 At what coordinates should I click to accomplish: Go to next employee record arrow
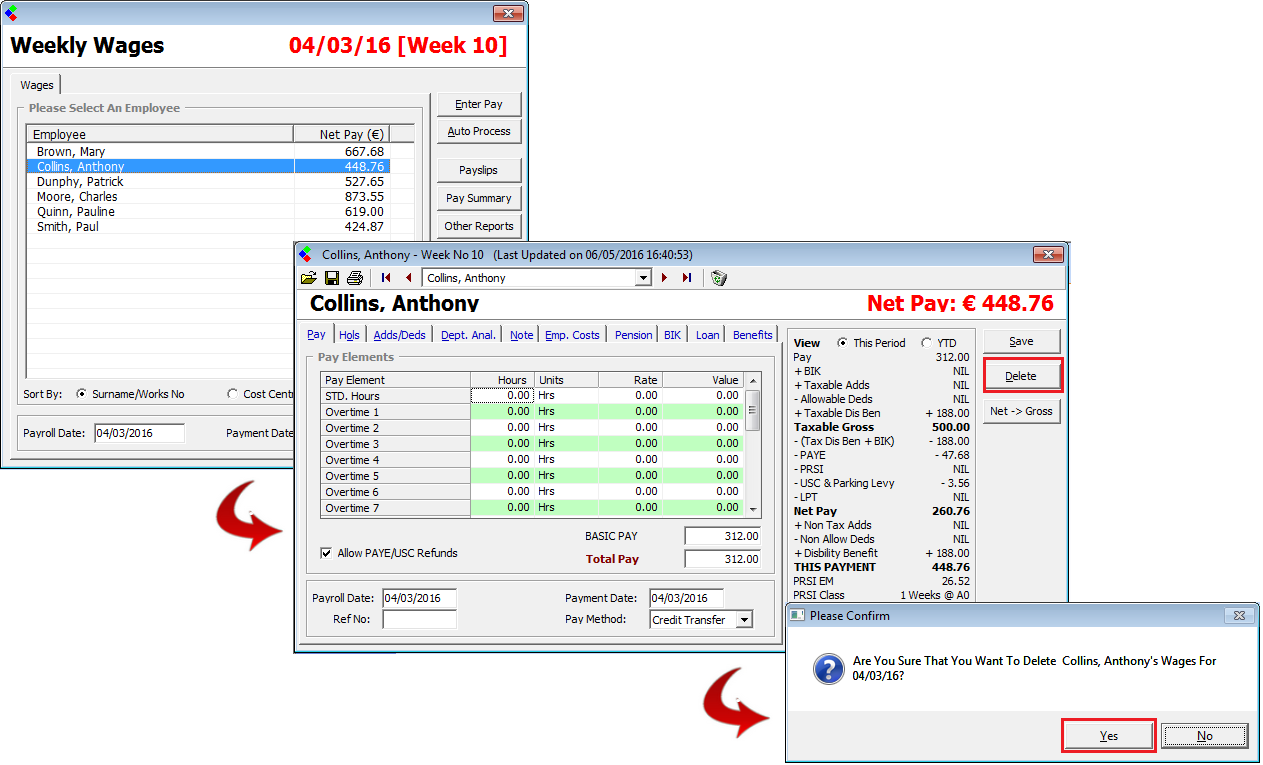[664, 278]
